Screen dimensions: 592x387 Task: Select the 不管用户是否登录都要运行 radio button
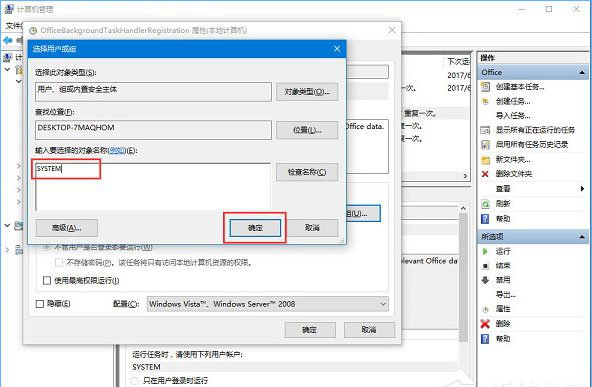[x=47, y=247]
